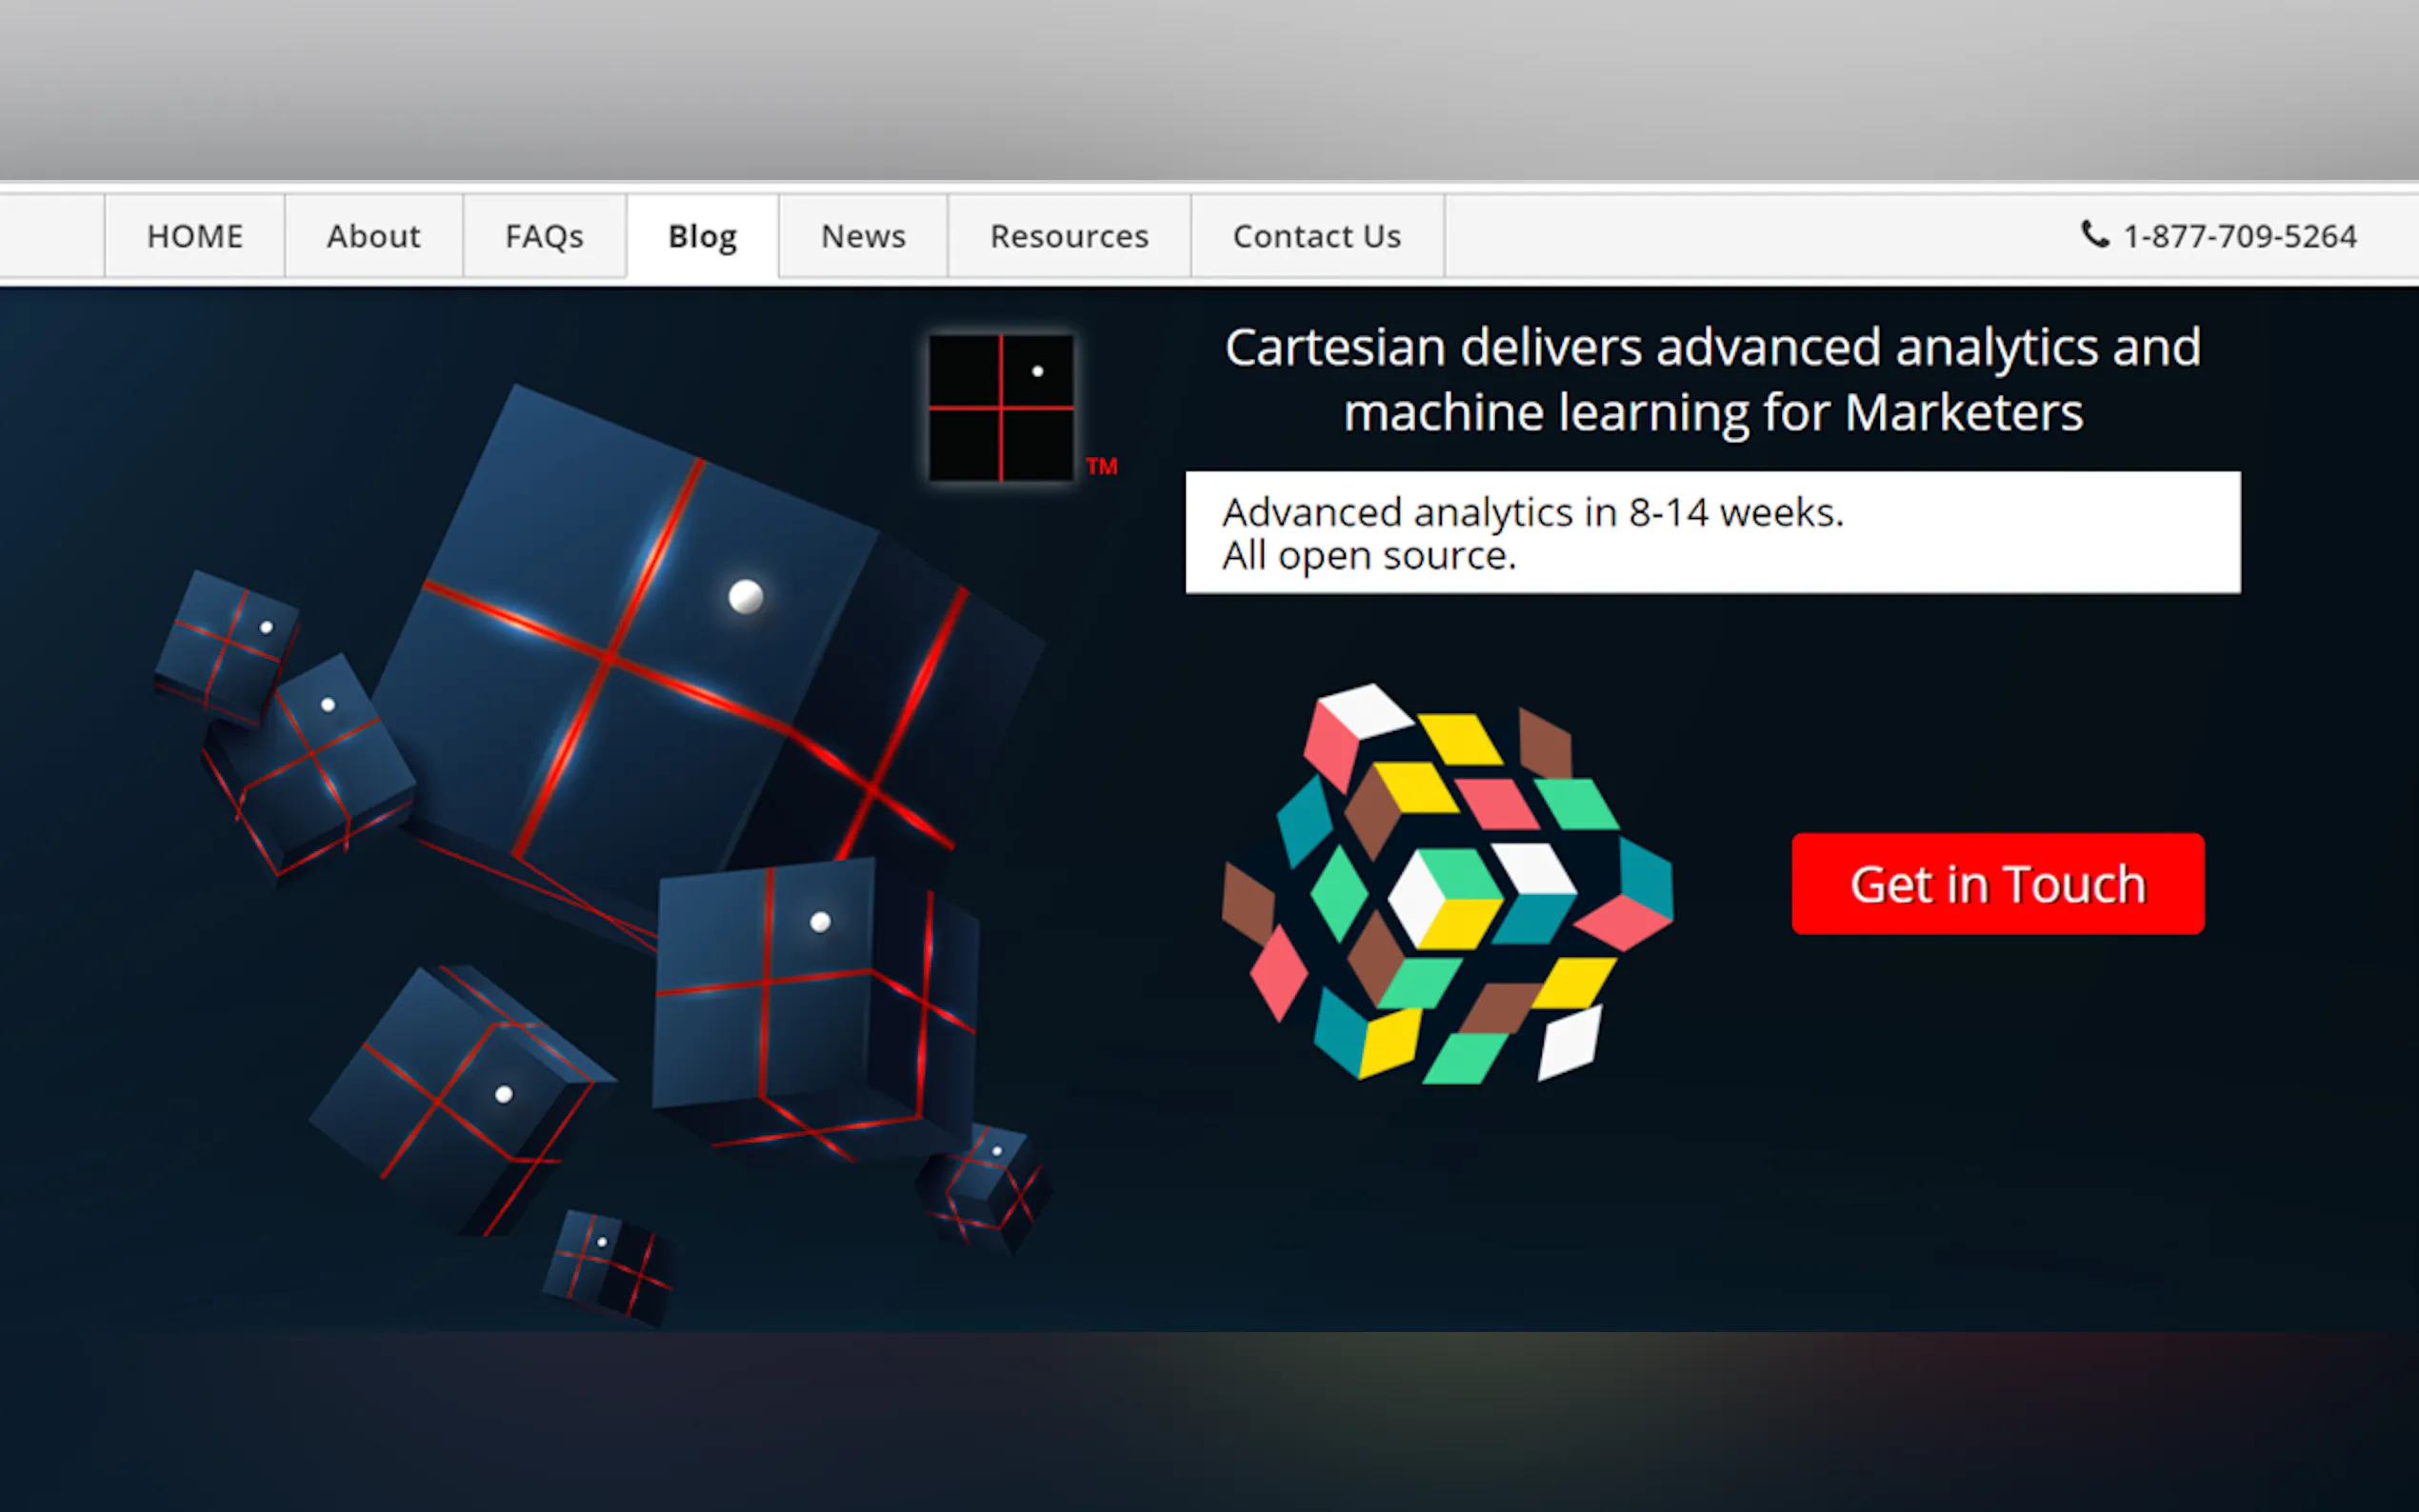
Task: Click the red Get in Touch button
Action: (1998, 884)
